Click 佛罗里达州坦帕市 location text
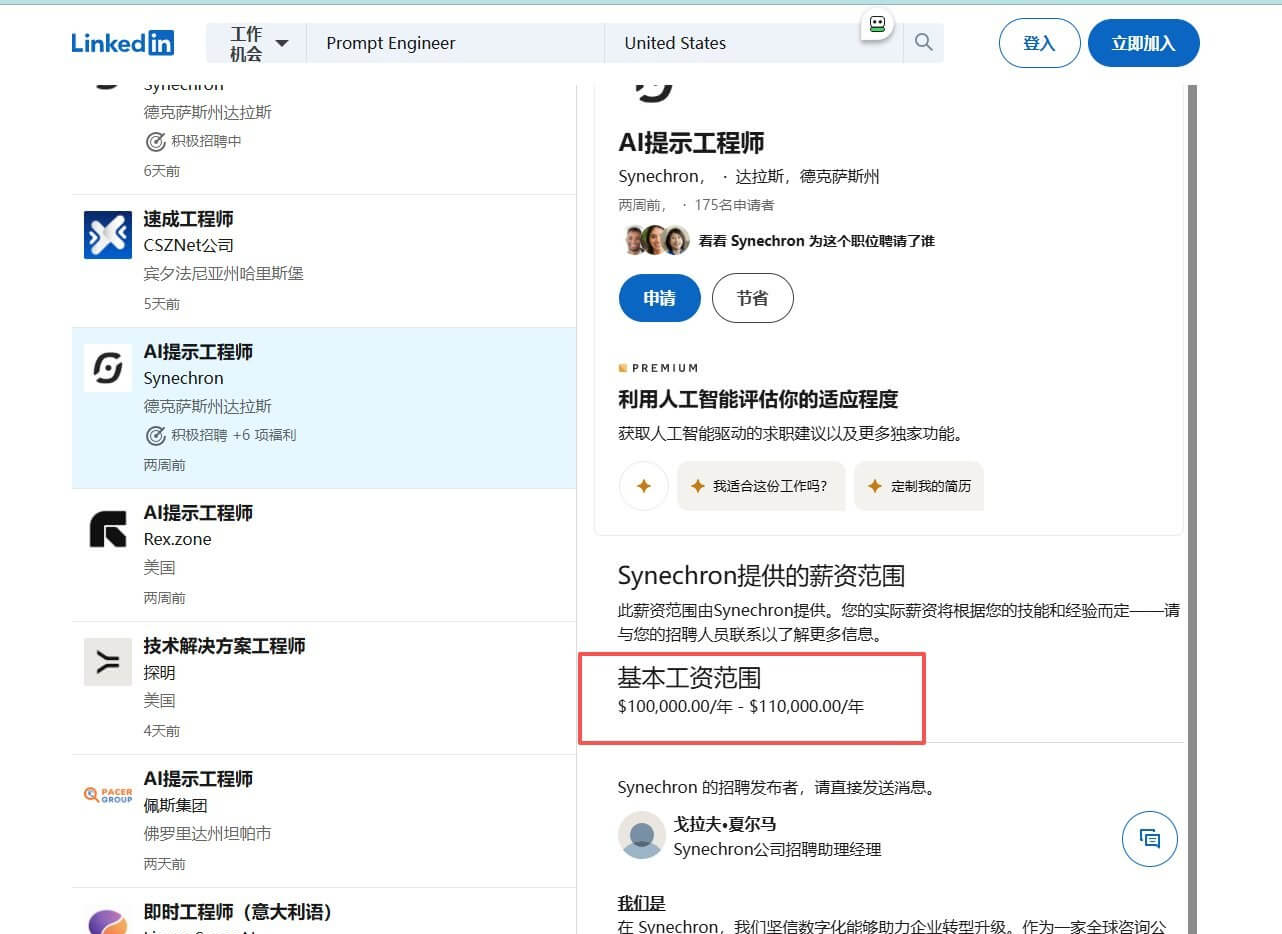 (207, 833)
